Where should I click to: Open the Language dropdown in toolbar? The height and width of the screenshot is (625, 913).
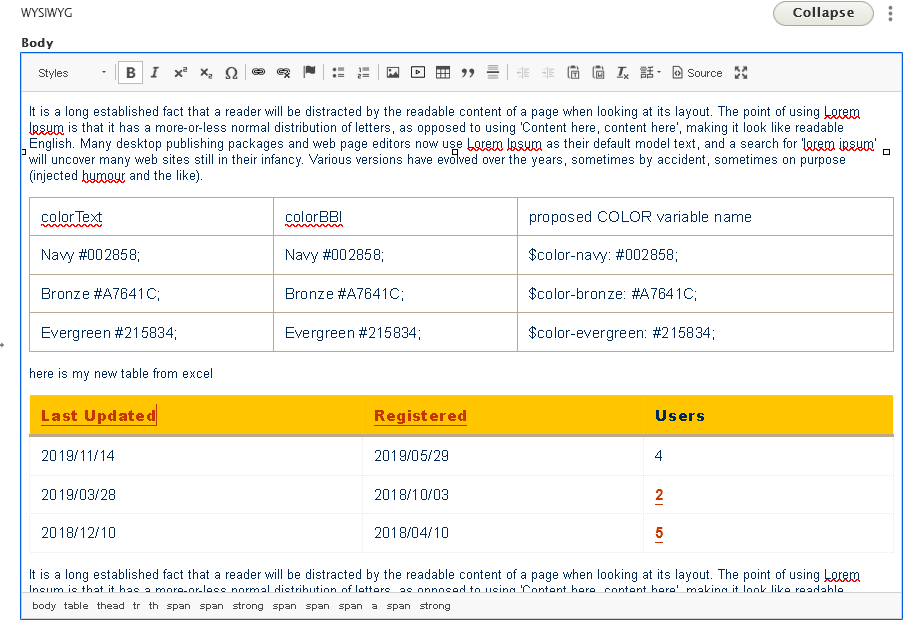(650, 73)
